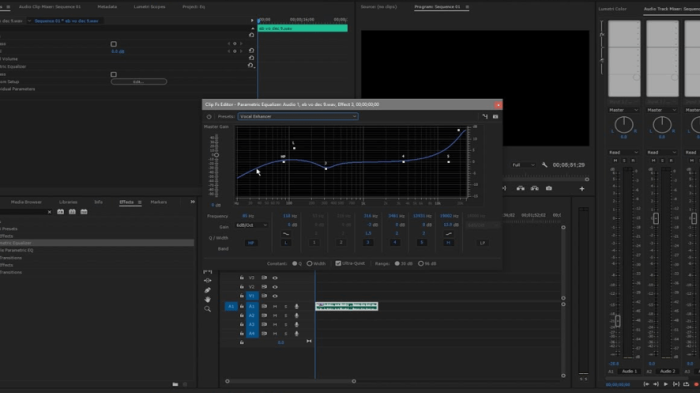Open the Audio 1 Master output dropdown
This screenshot has width=700, height=393.
pos(624,110)
